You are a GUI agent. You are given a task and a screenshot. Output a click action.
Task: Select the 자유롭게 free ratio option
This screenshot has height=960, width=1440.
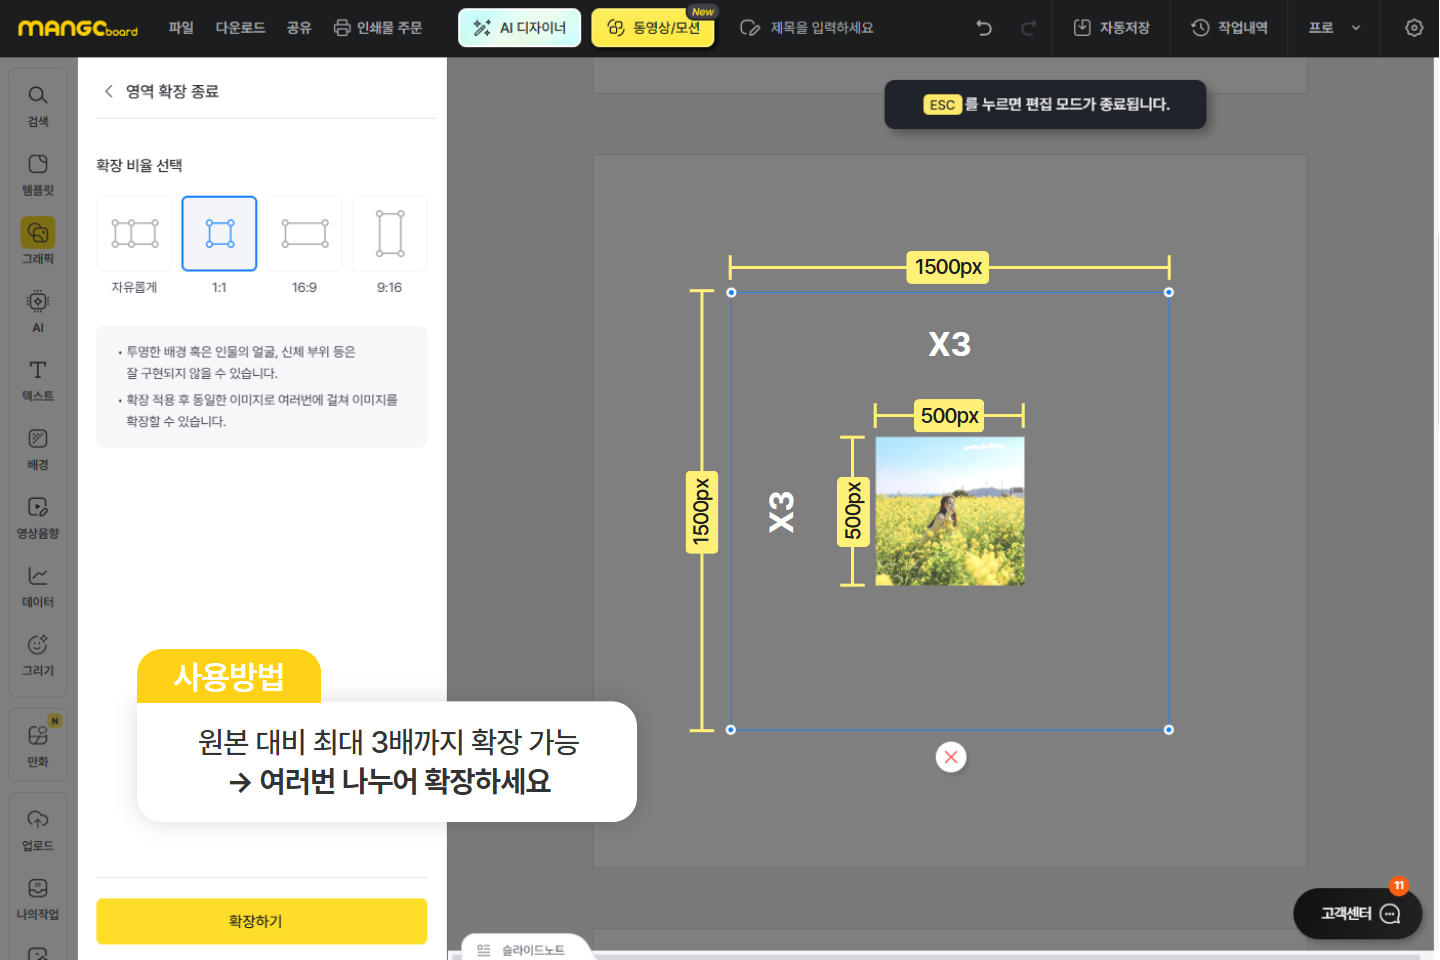[x=134, y=246]
